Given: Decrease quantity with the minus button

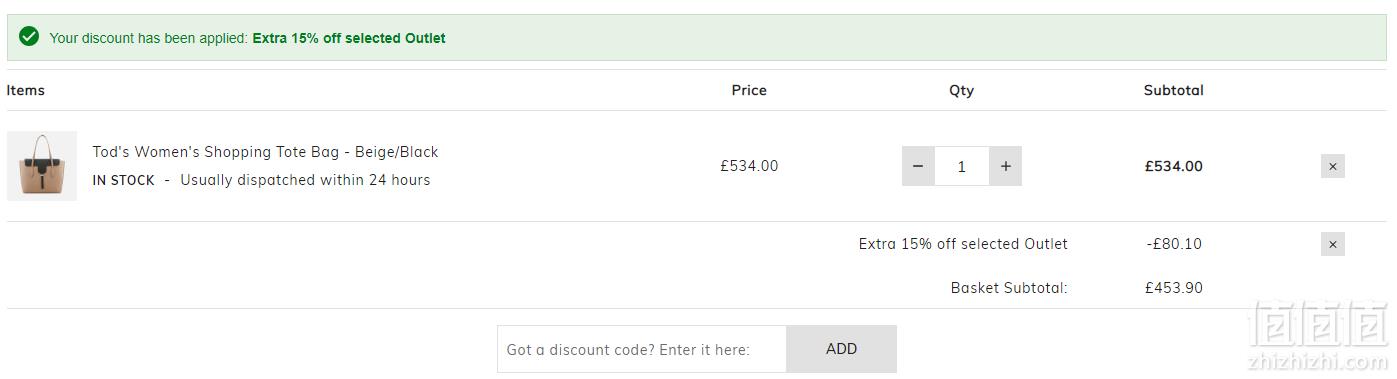Looking at the screenshot, I should [918, 166].
